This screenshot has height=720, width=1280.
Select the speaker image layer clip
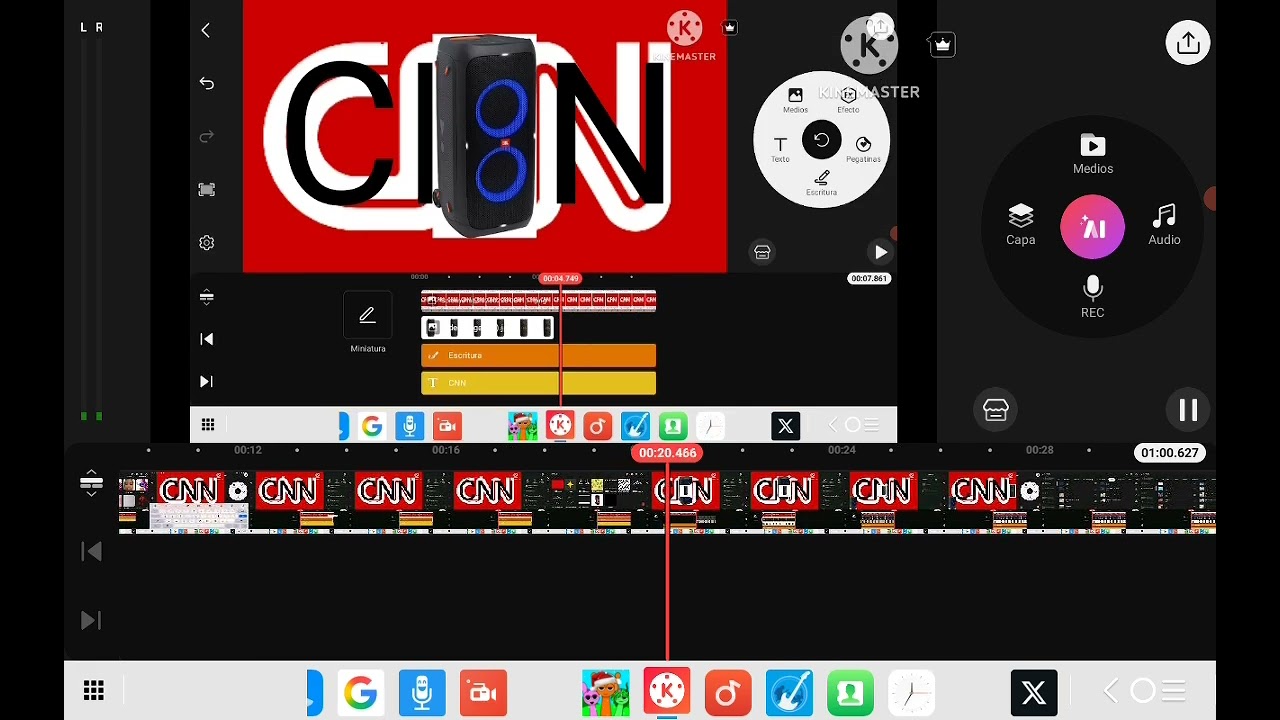point(488,328)
